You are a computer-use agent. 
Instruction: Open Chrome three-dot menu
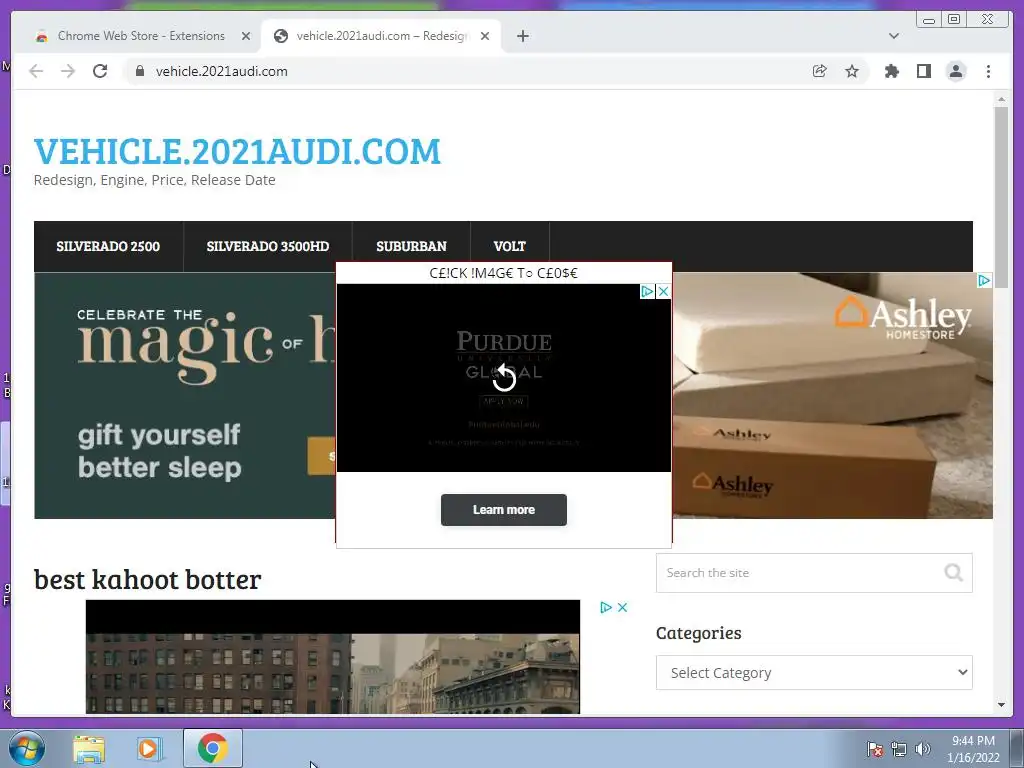988,71
